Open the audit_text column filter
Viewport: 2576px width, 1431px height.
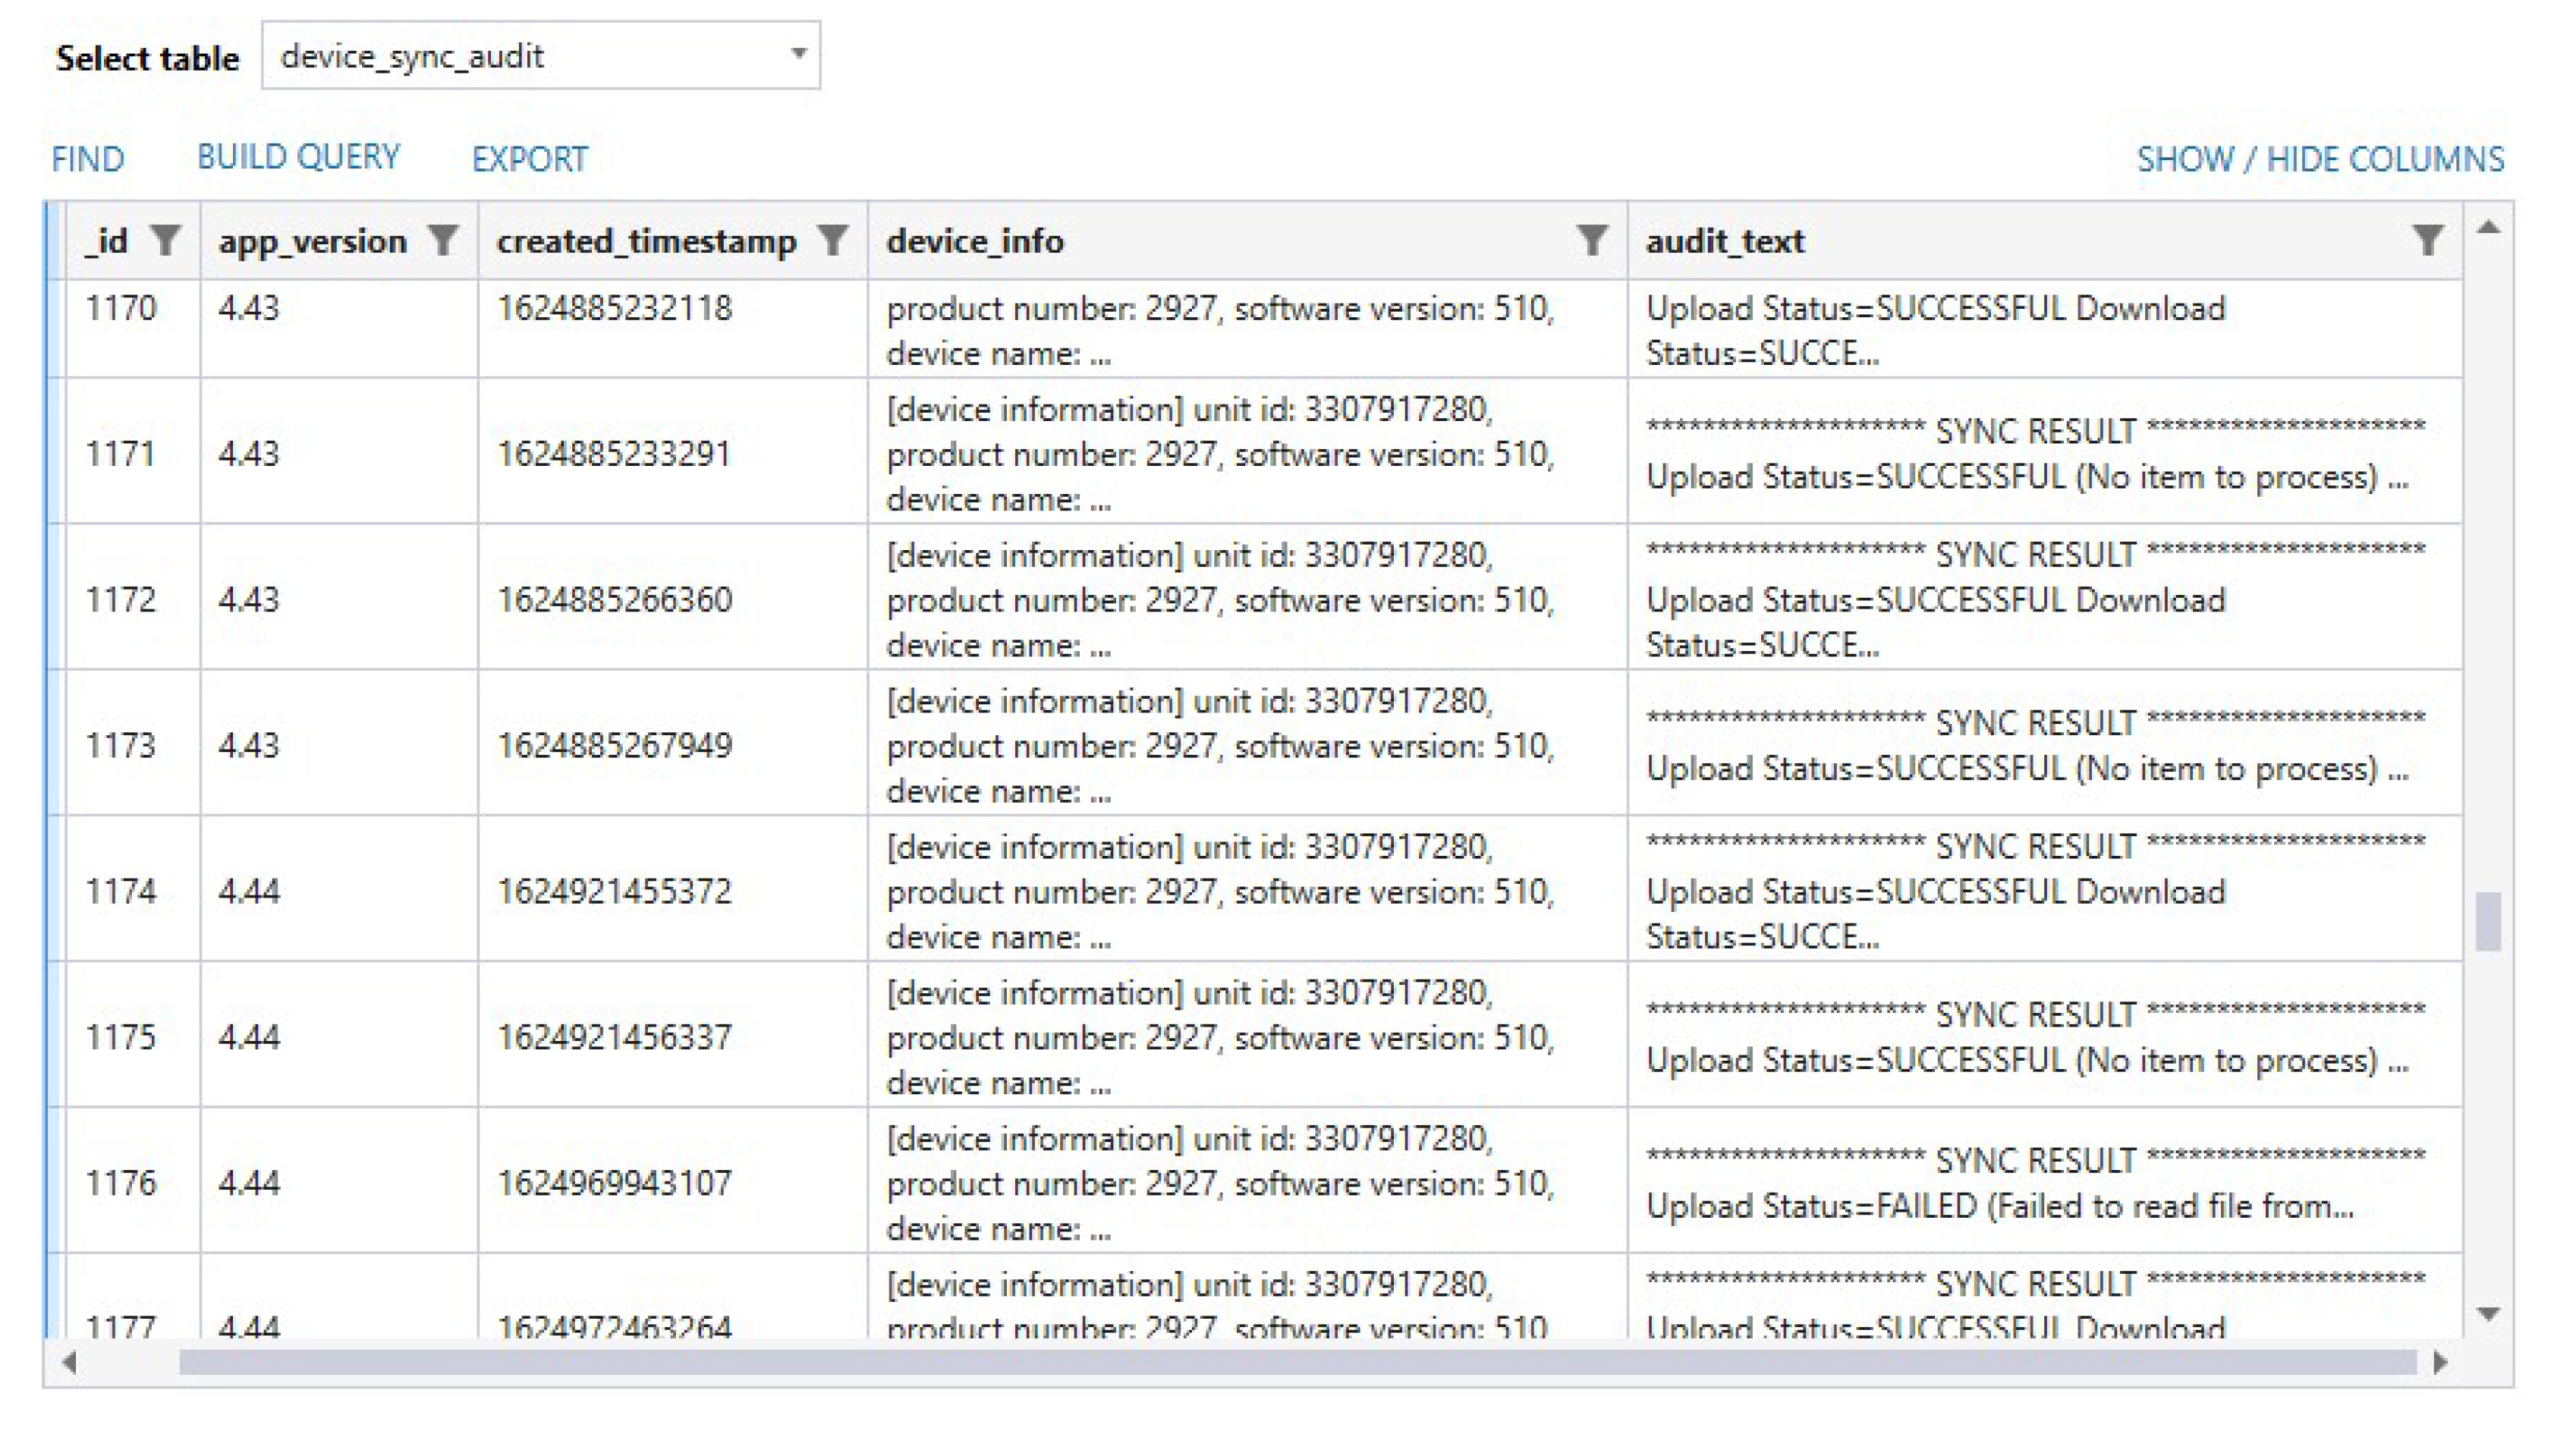click(x=2427, y=240)
